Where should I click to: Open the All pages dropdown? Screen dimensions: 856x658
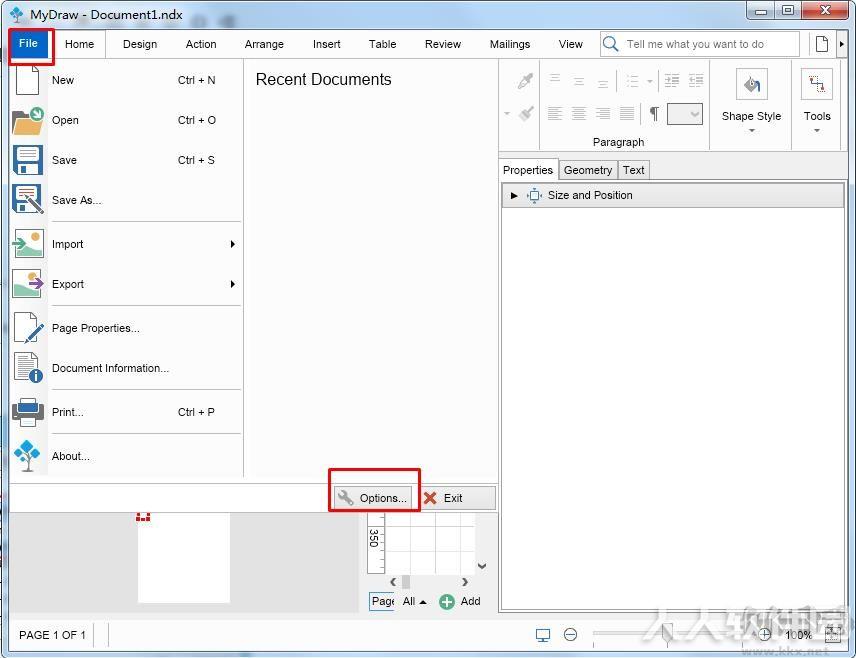[x=414, y=601]
